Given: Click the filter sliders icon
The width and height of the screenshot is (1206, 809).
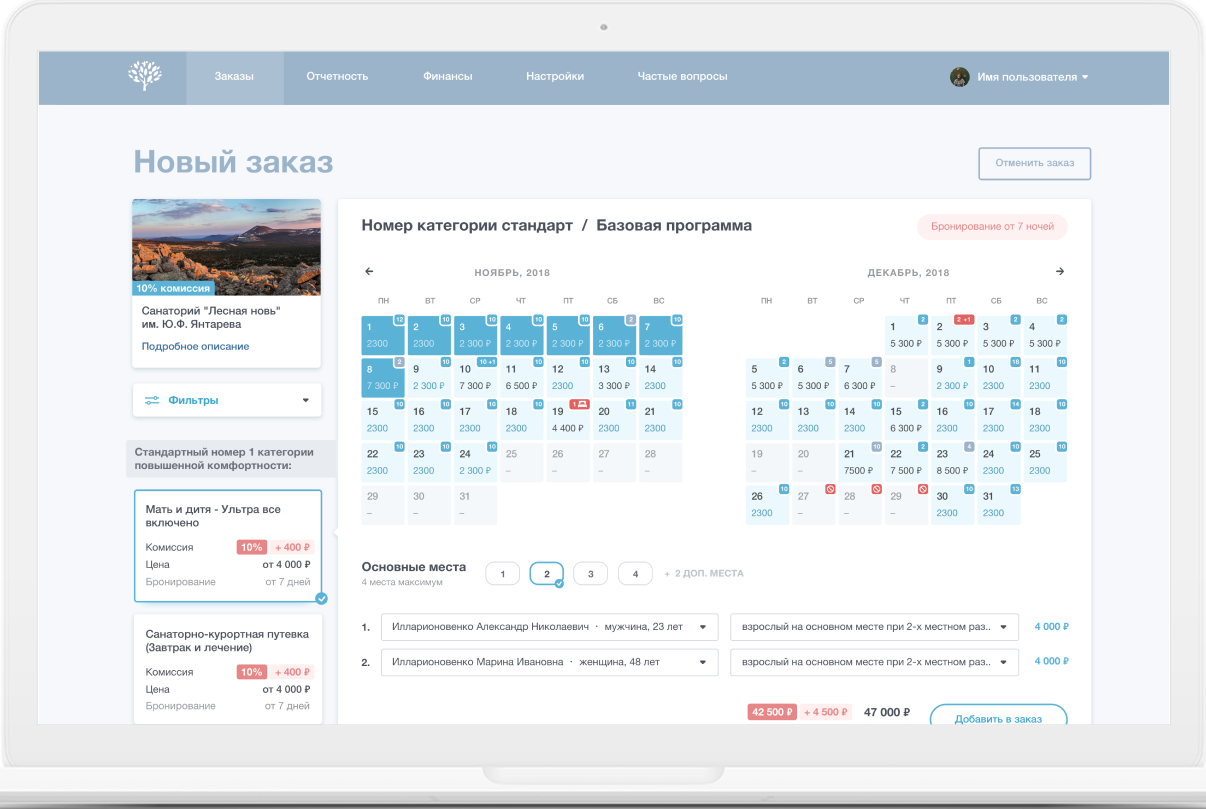Looking at the screenshot, I should pos(152,401).
